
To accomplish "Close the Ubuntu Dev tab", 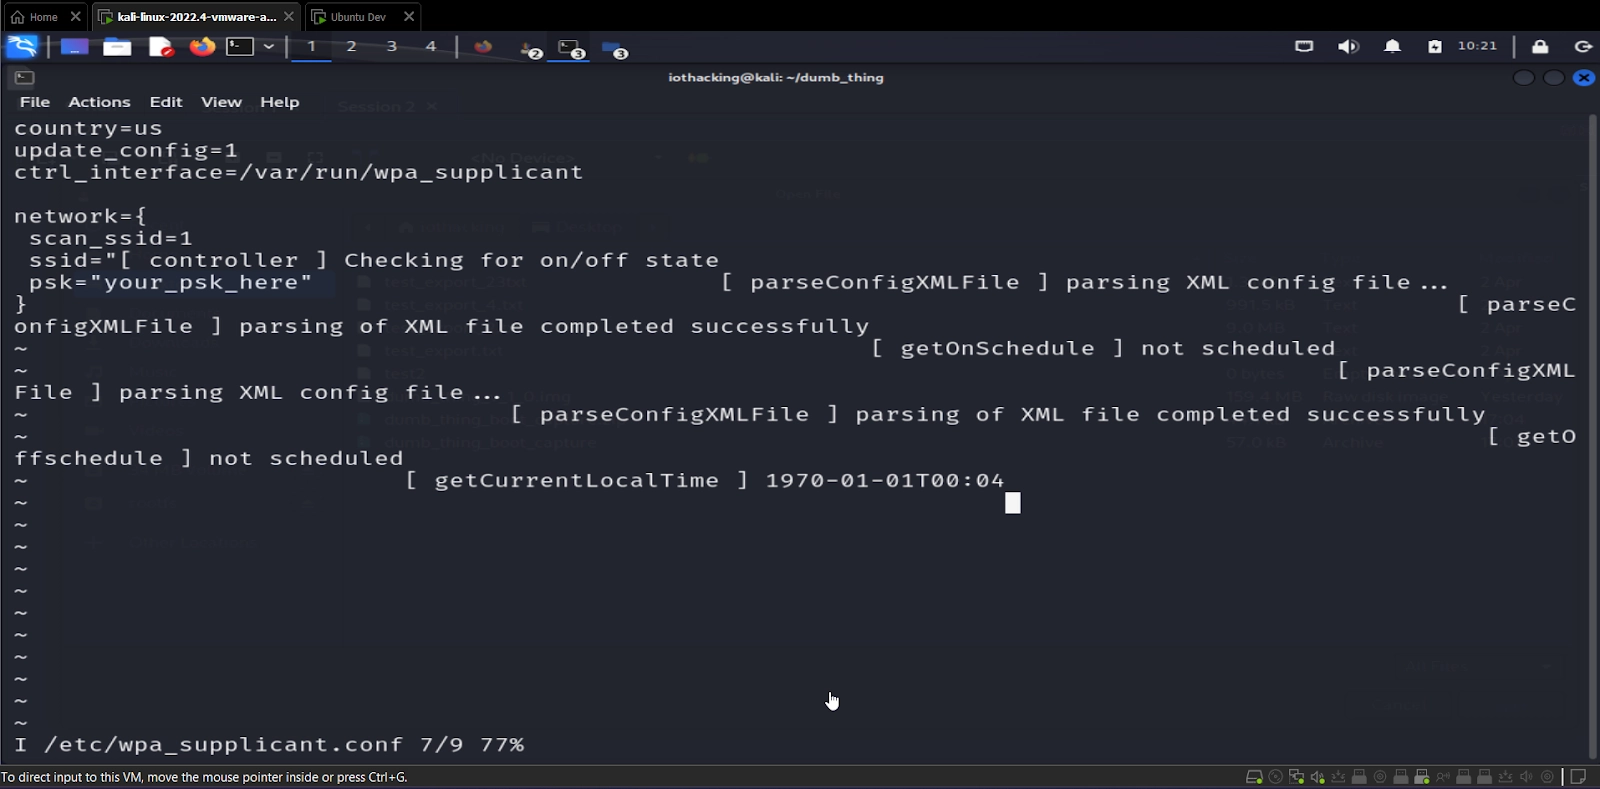I will click(x=409, y=17).
